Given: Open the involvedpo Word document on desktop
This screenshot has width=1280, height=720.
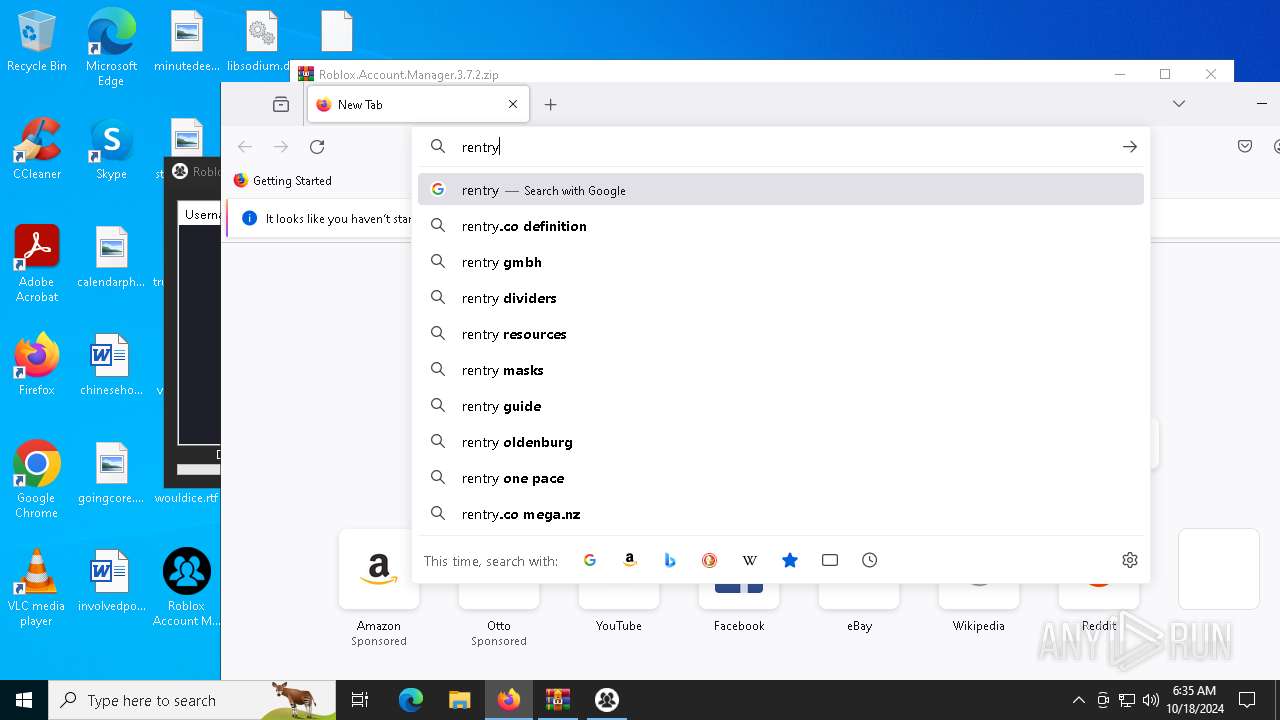Looking at the screenshot, I should (x=111, y=580).
